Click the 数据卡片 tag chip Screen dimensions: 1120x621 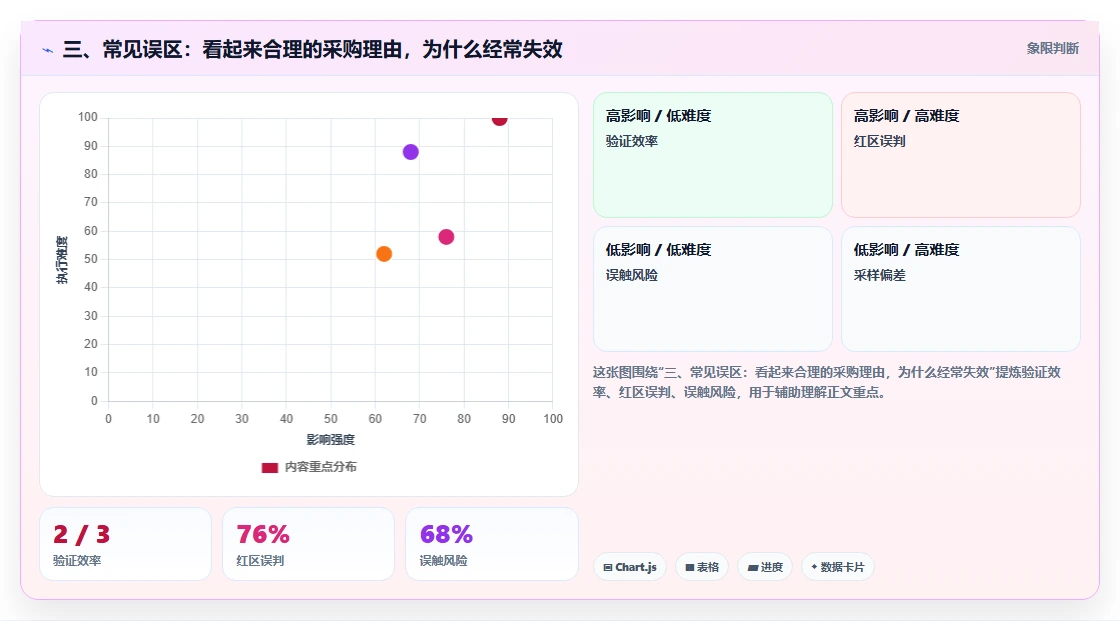tap(837, 567)
